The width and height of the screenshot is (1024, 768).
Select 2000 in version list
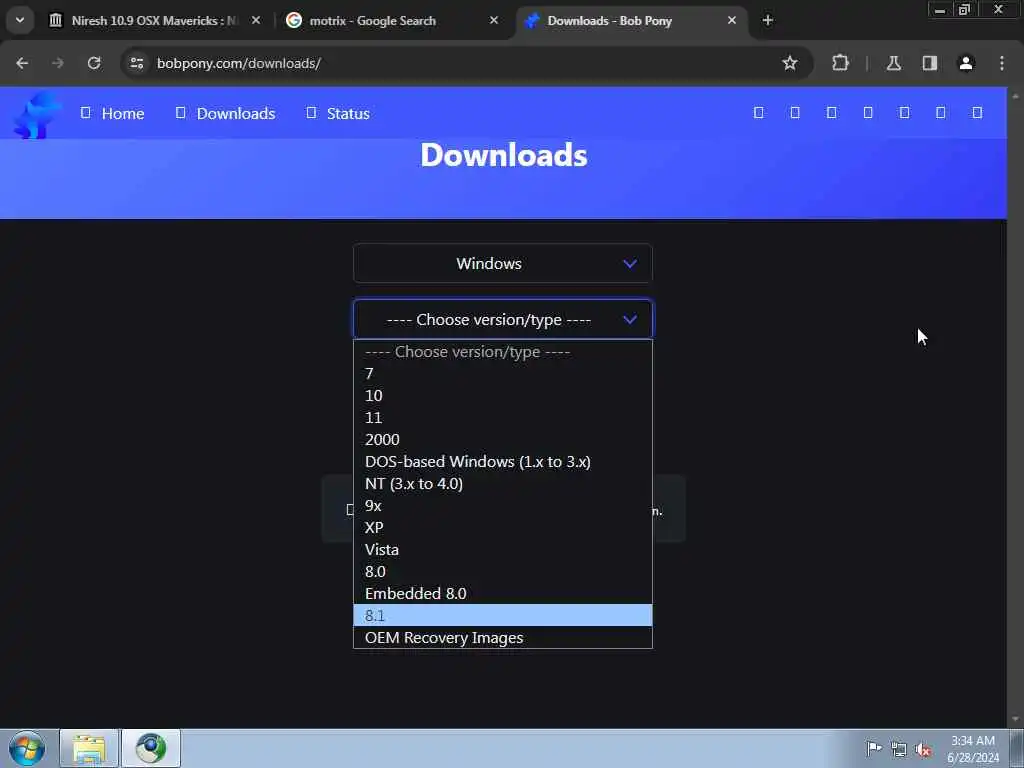click(503, 440)
